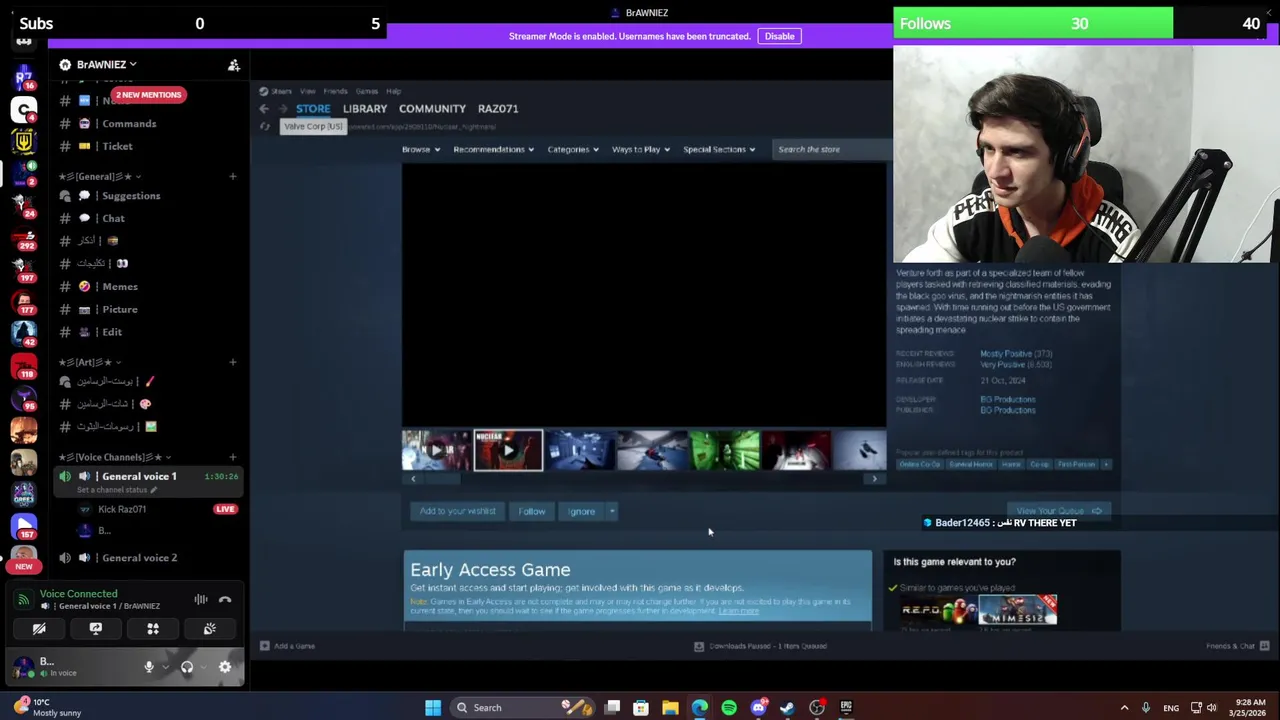Open Steam View menu
Viewport: 1280px width, 720px height.
308,91
